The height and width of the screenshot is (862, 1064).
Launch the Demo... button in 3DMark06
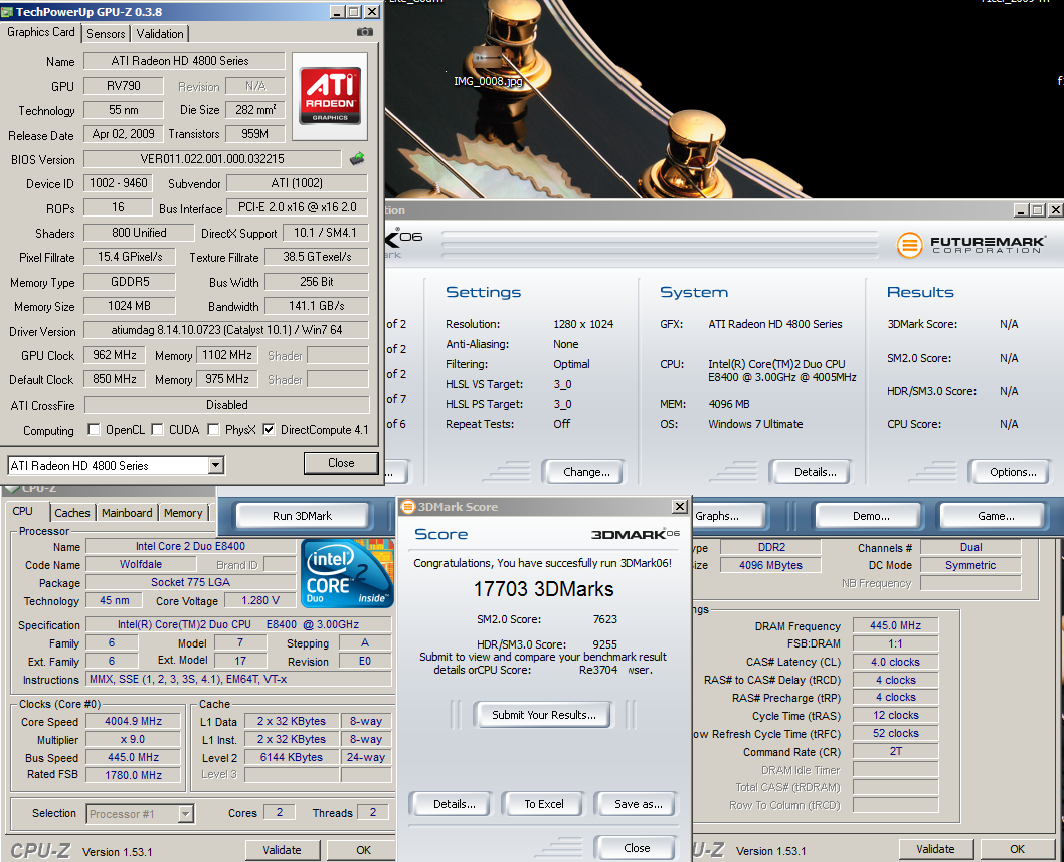pos(871,516)
